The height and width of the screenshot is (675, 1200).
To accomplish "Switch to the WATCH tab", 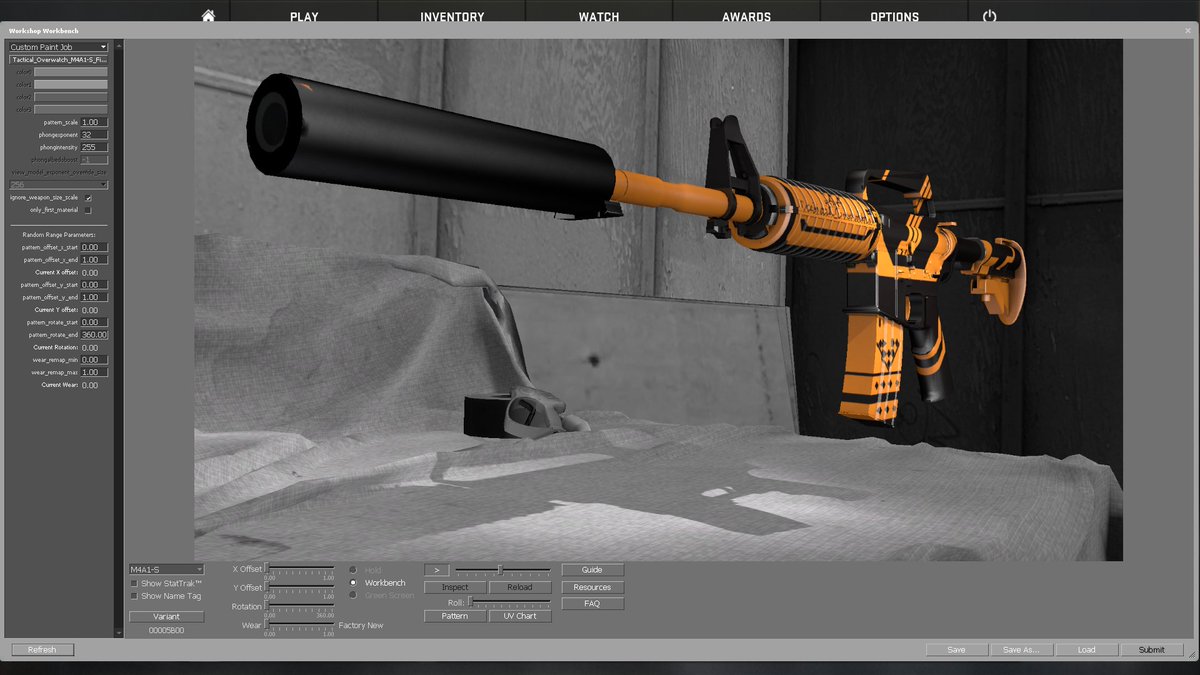I will (598, 15).
